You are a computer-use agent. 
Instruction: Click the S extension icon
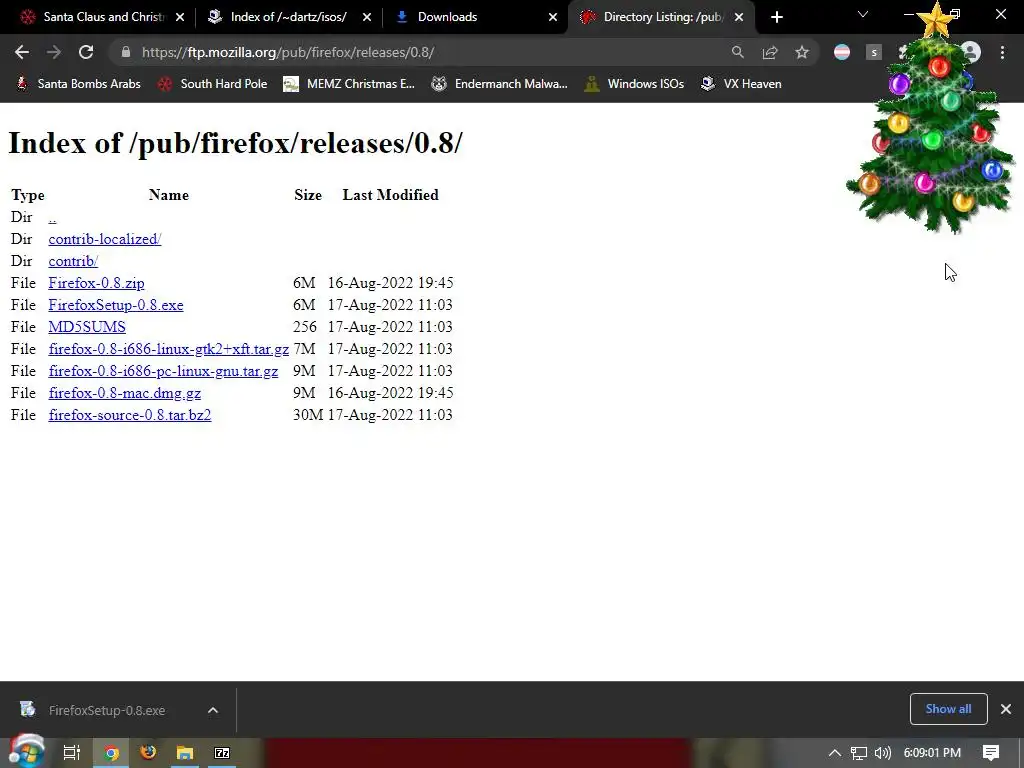tap(874, 52)
